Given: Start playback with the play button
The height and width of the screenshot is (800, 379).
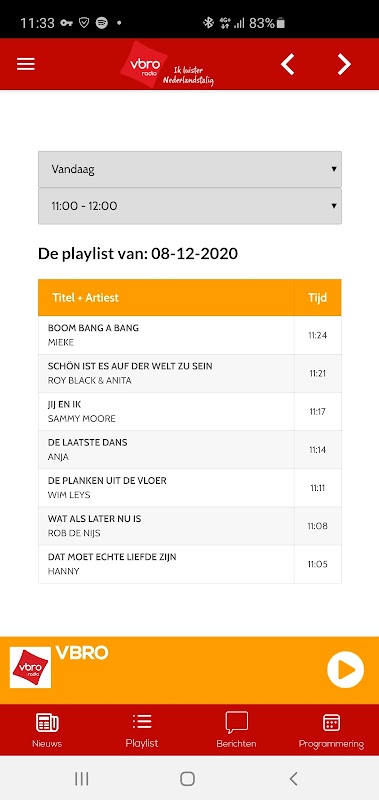Looking at the screenshot, I should [345, 669].
